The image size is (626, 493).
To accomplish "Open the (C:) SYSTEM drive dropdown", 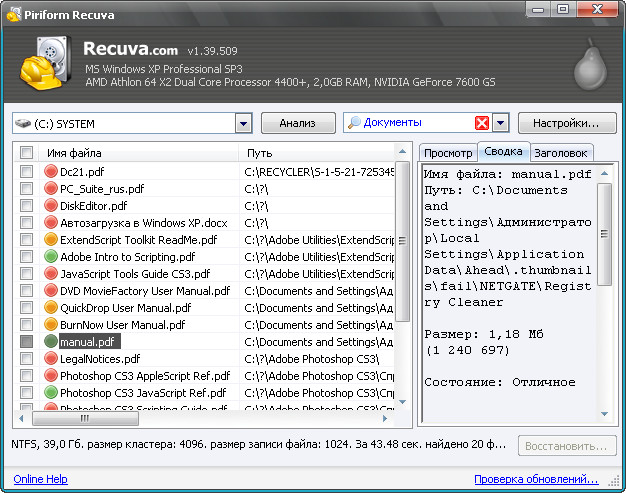I will 244,123.
